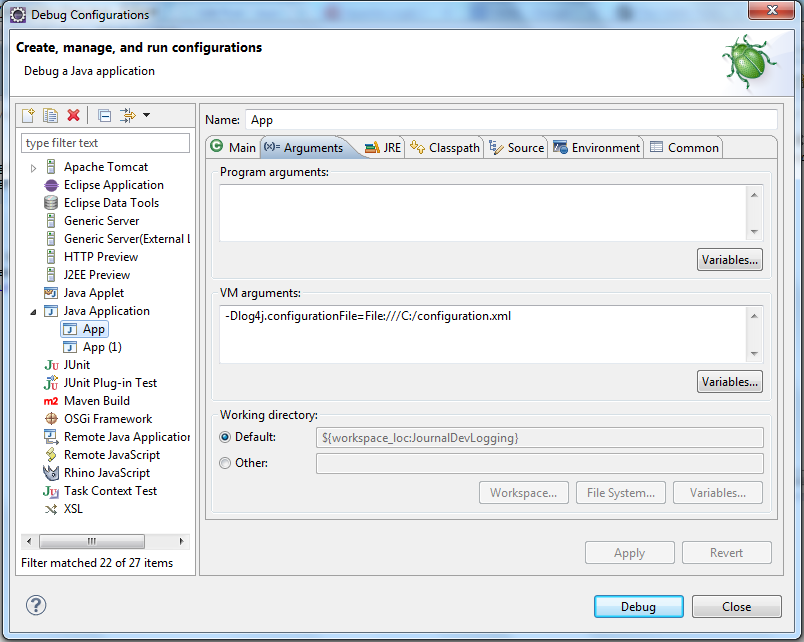804x642 pixels.
Task: Click the Remote Java Application icon
Action: 51,437
